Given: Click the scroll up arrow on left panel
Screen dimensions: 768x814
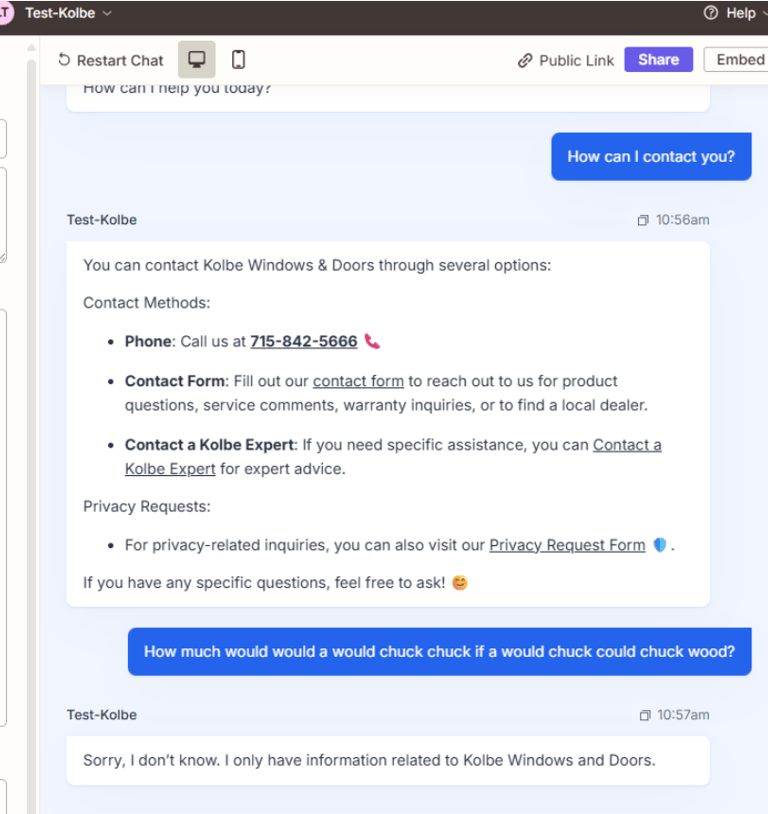Looking at the screenshot, I should [x=31, y=48].
